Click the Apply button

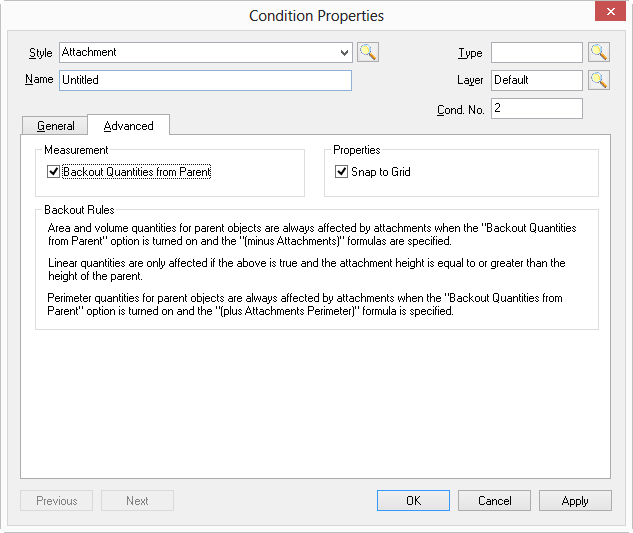pos(575,501)
